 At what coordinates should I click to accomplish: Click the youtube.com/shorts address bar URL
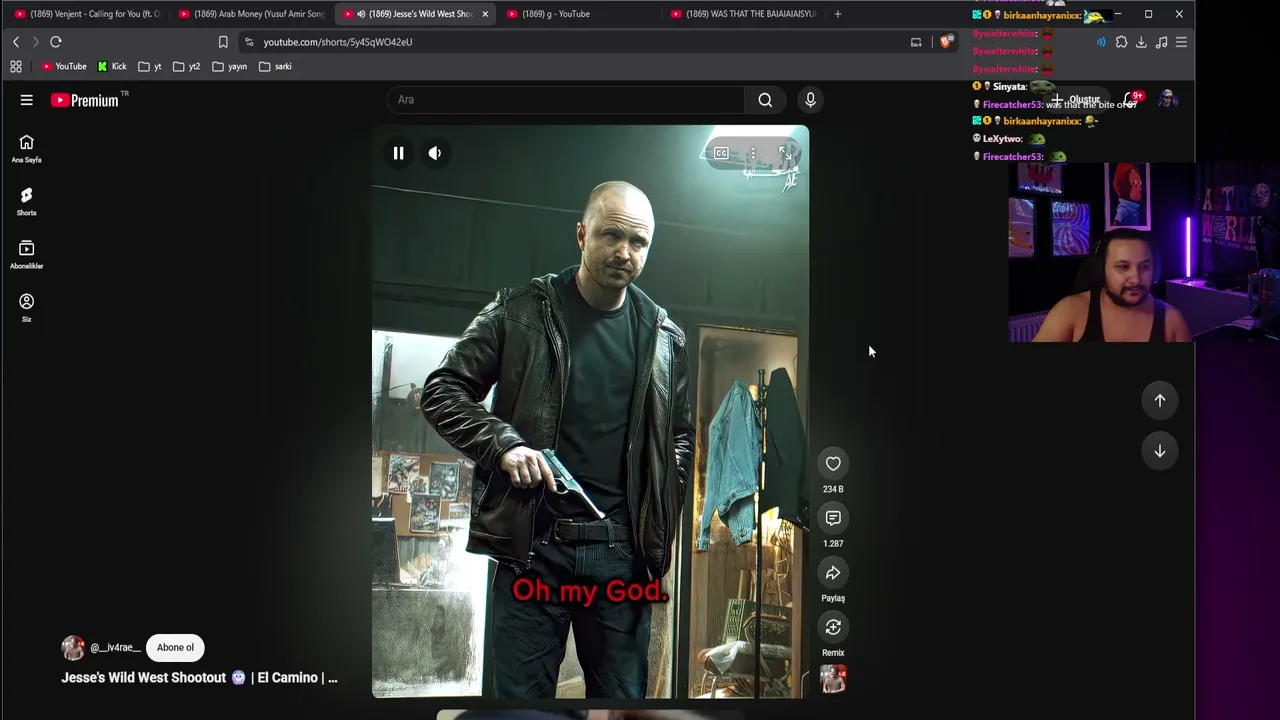coord(337,42)
